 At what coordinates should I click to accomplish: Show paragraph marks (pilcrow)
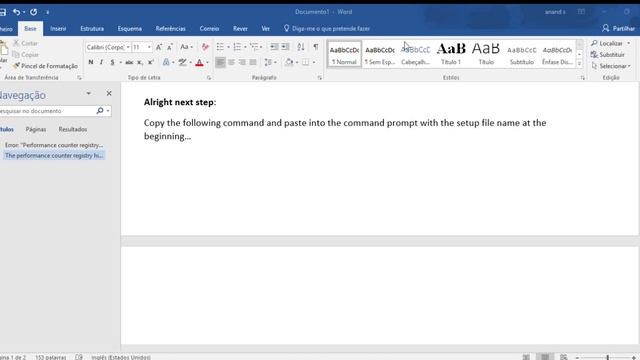(316, 47)
